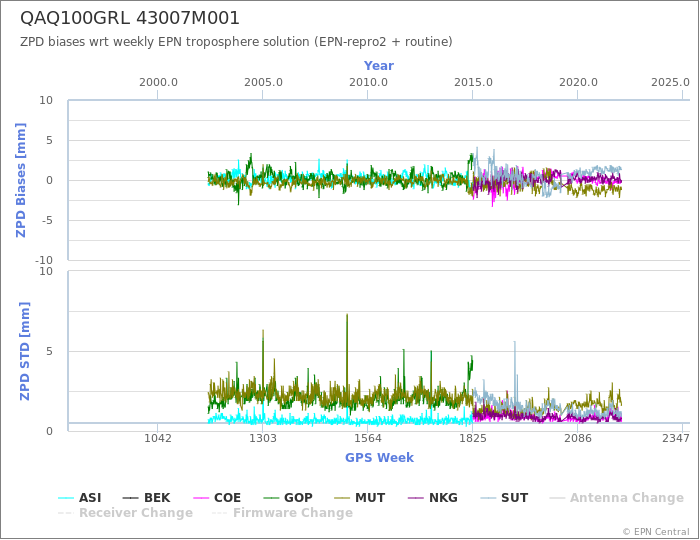
Task: Click the magenta COE legend line marker
Action: coord(201,498)
